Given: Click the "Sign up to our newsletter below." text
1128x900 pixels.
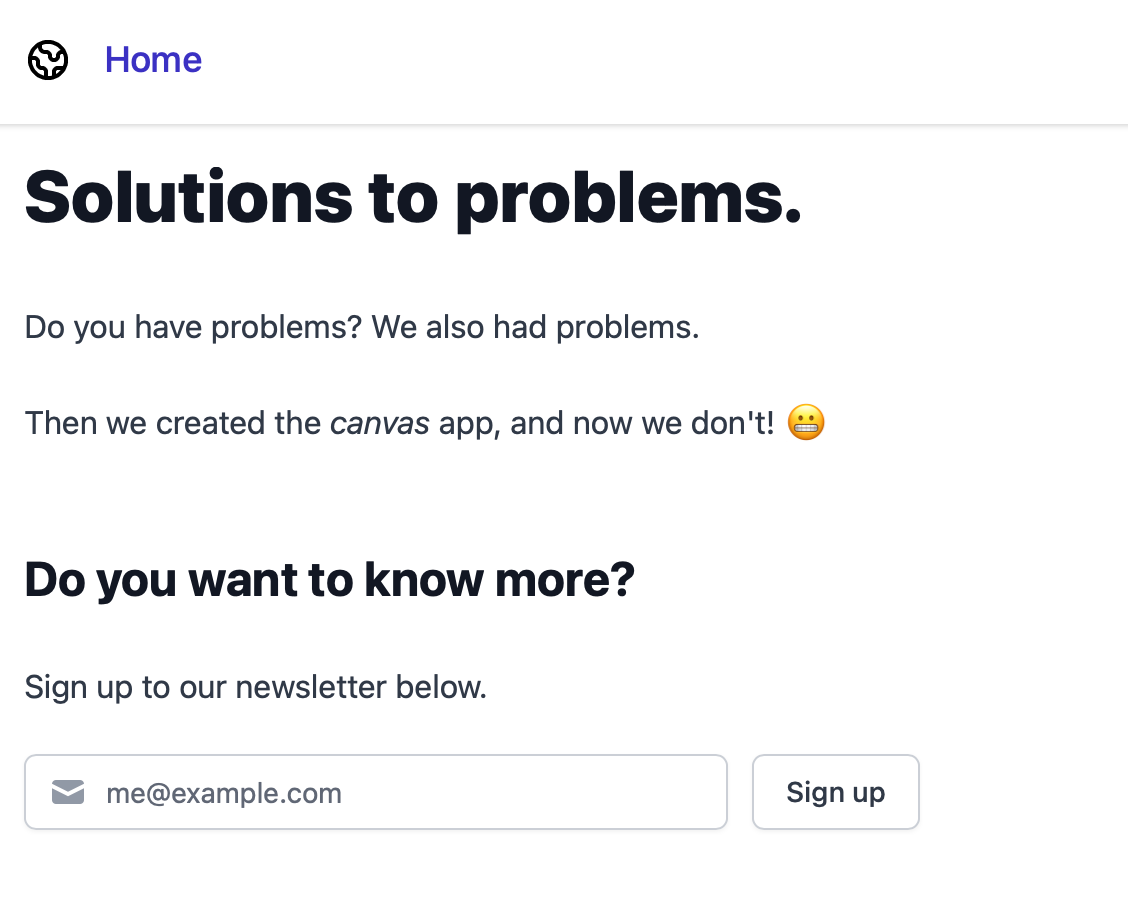Looking at the screenshot, I should point(255,688).
